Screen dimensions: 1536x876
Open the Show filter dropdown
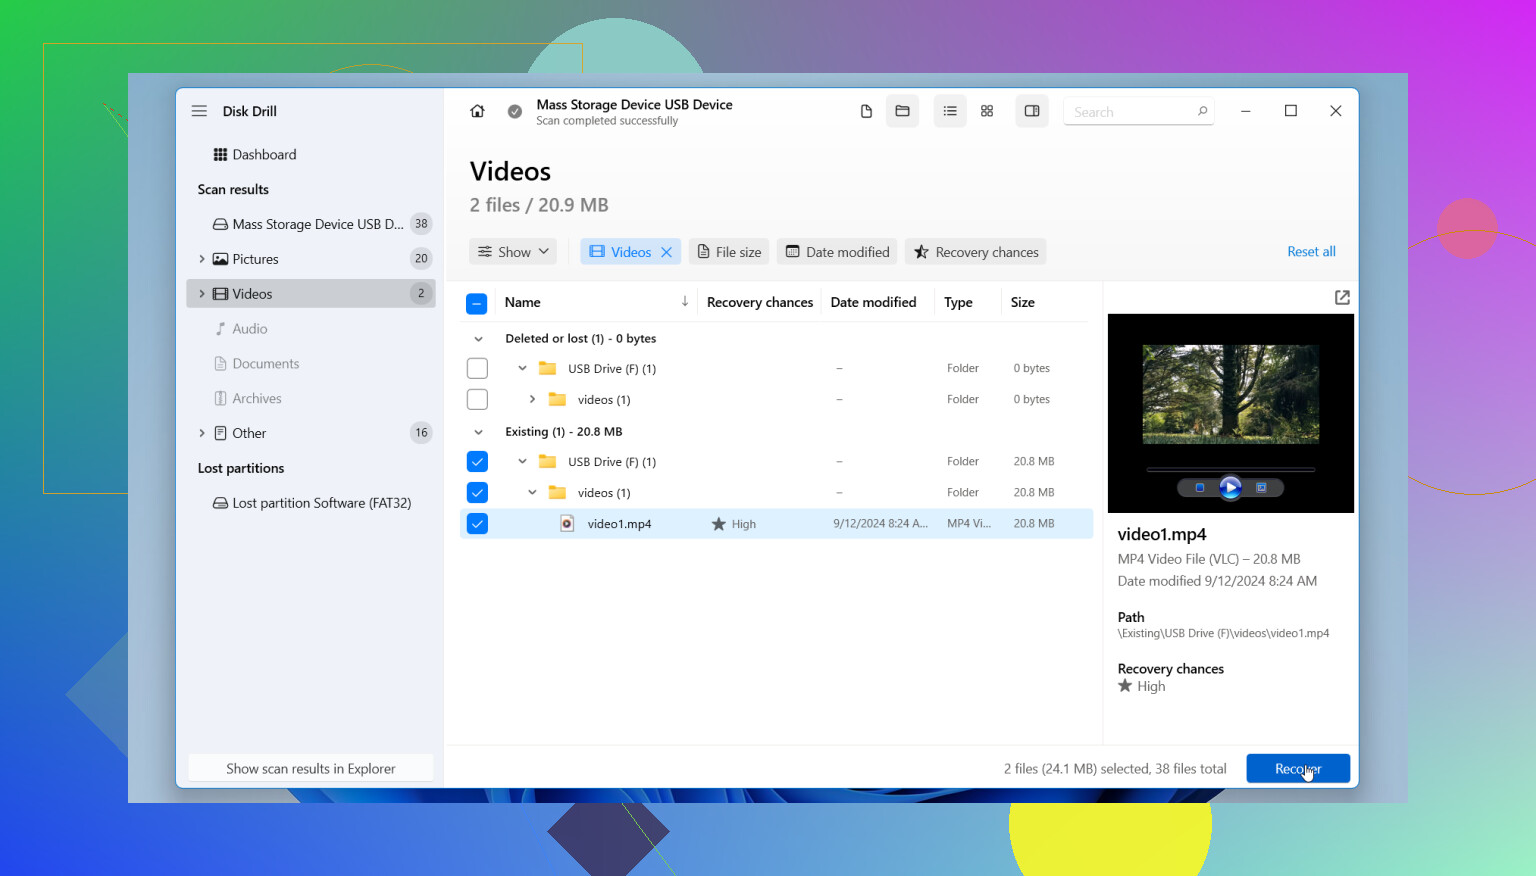tap(513, 252)
